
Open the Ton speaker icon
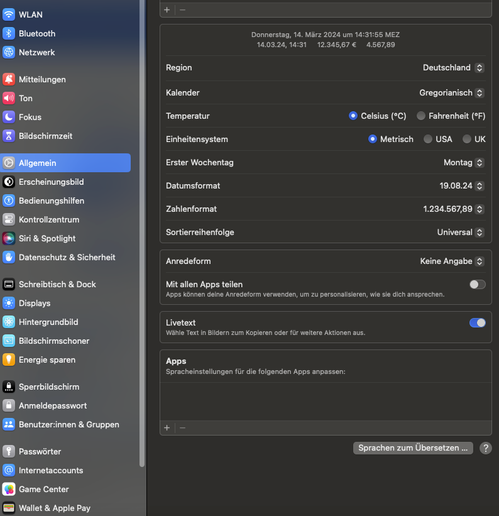coord(9,98)
